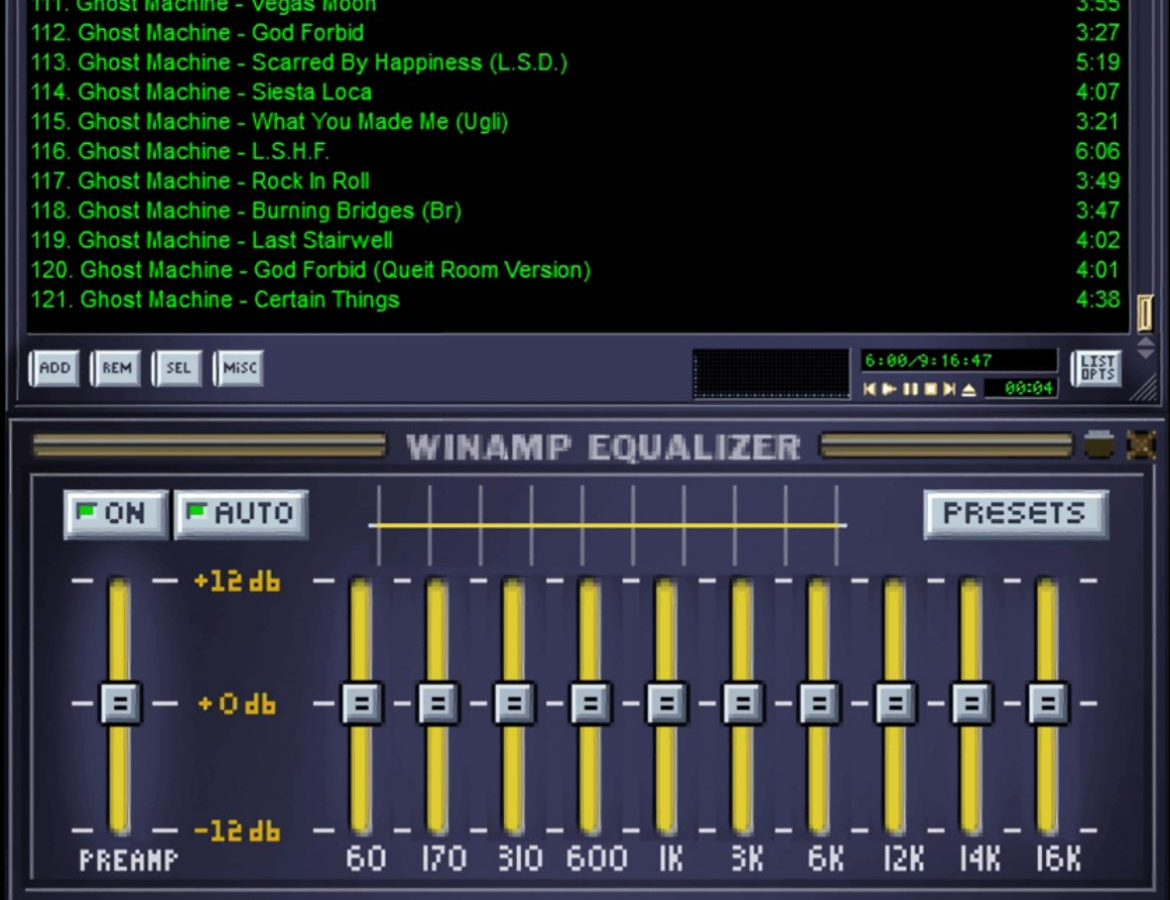Image resolution: width=1170 pixels, height=900 pixels.
Task: Open the REM remove menu
Action: (116, 368)
